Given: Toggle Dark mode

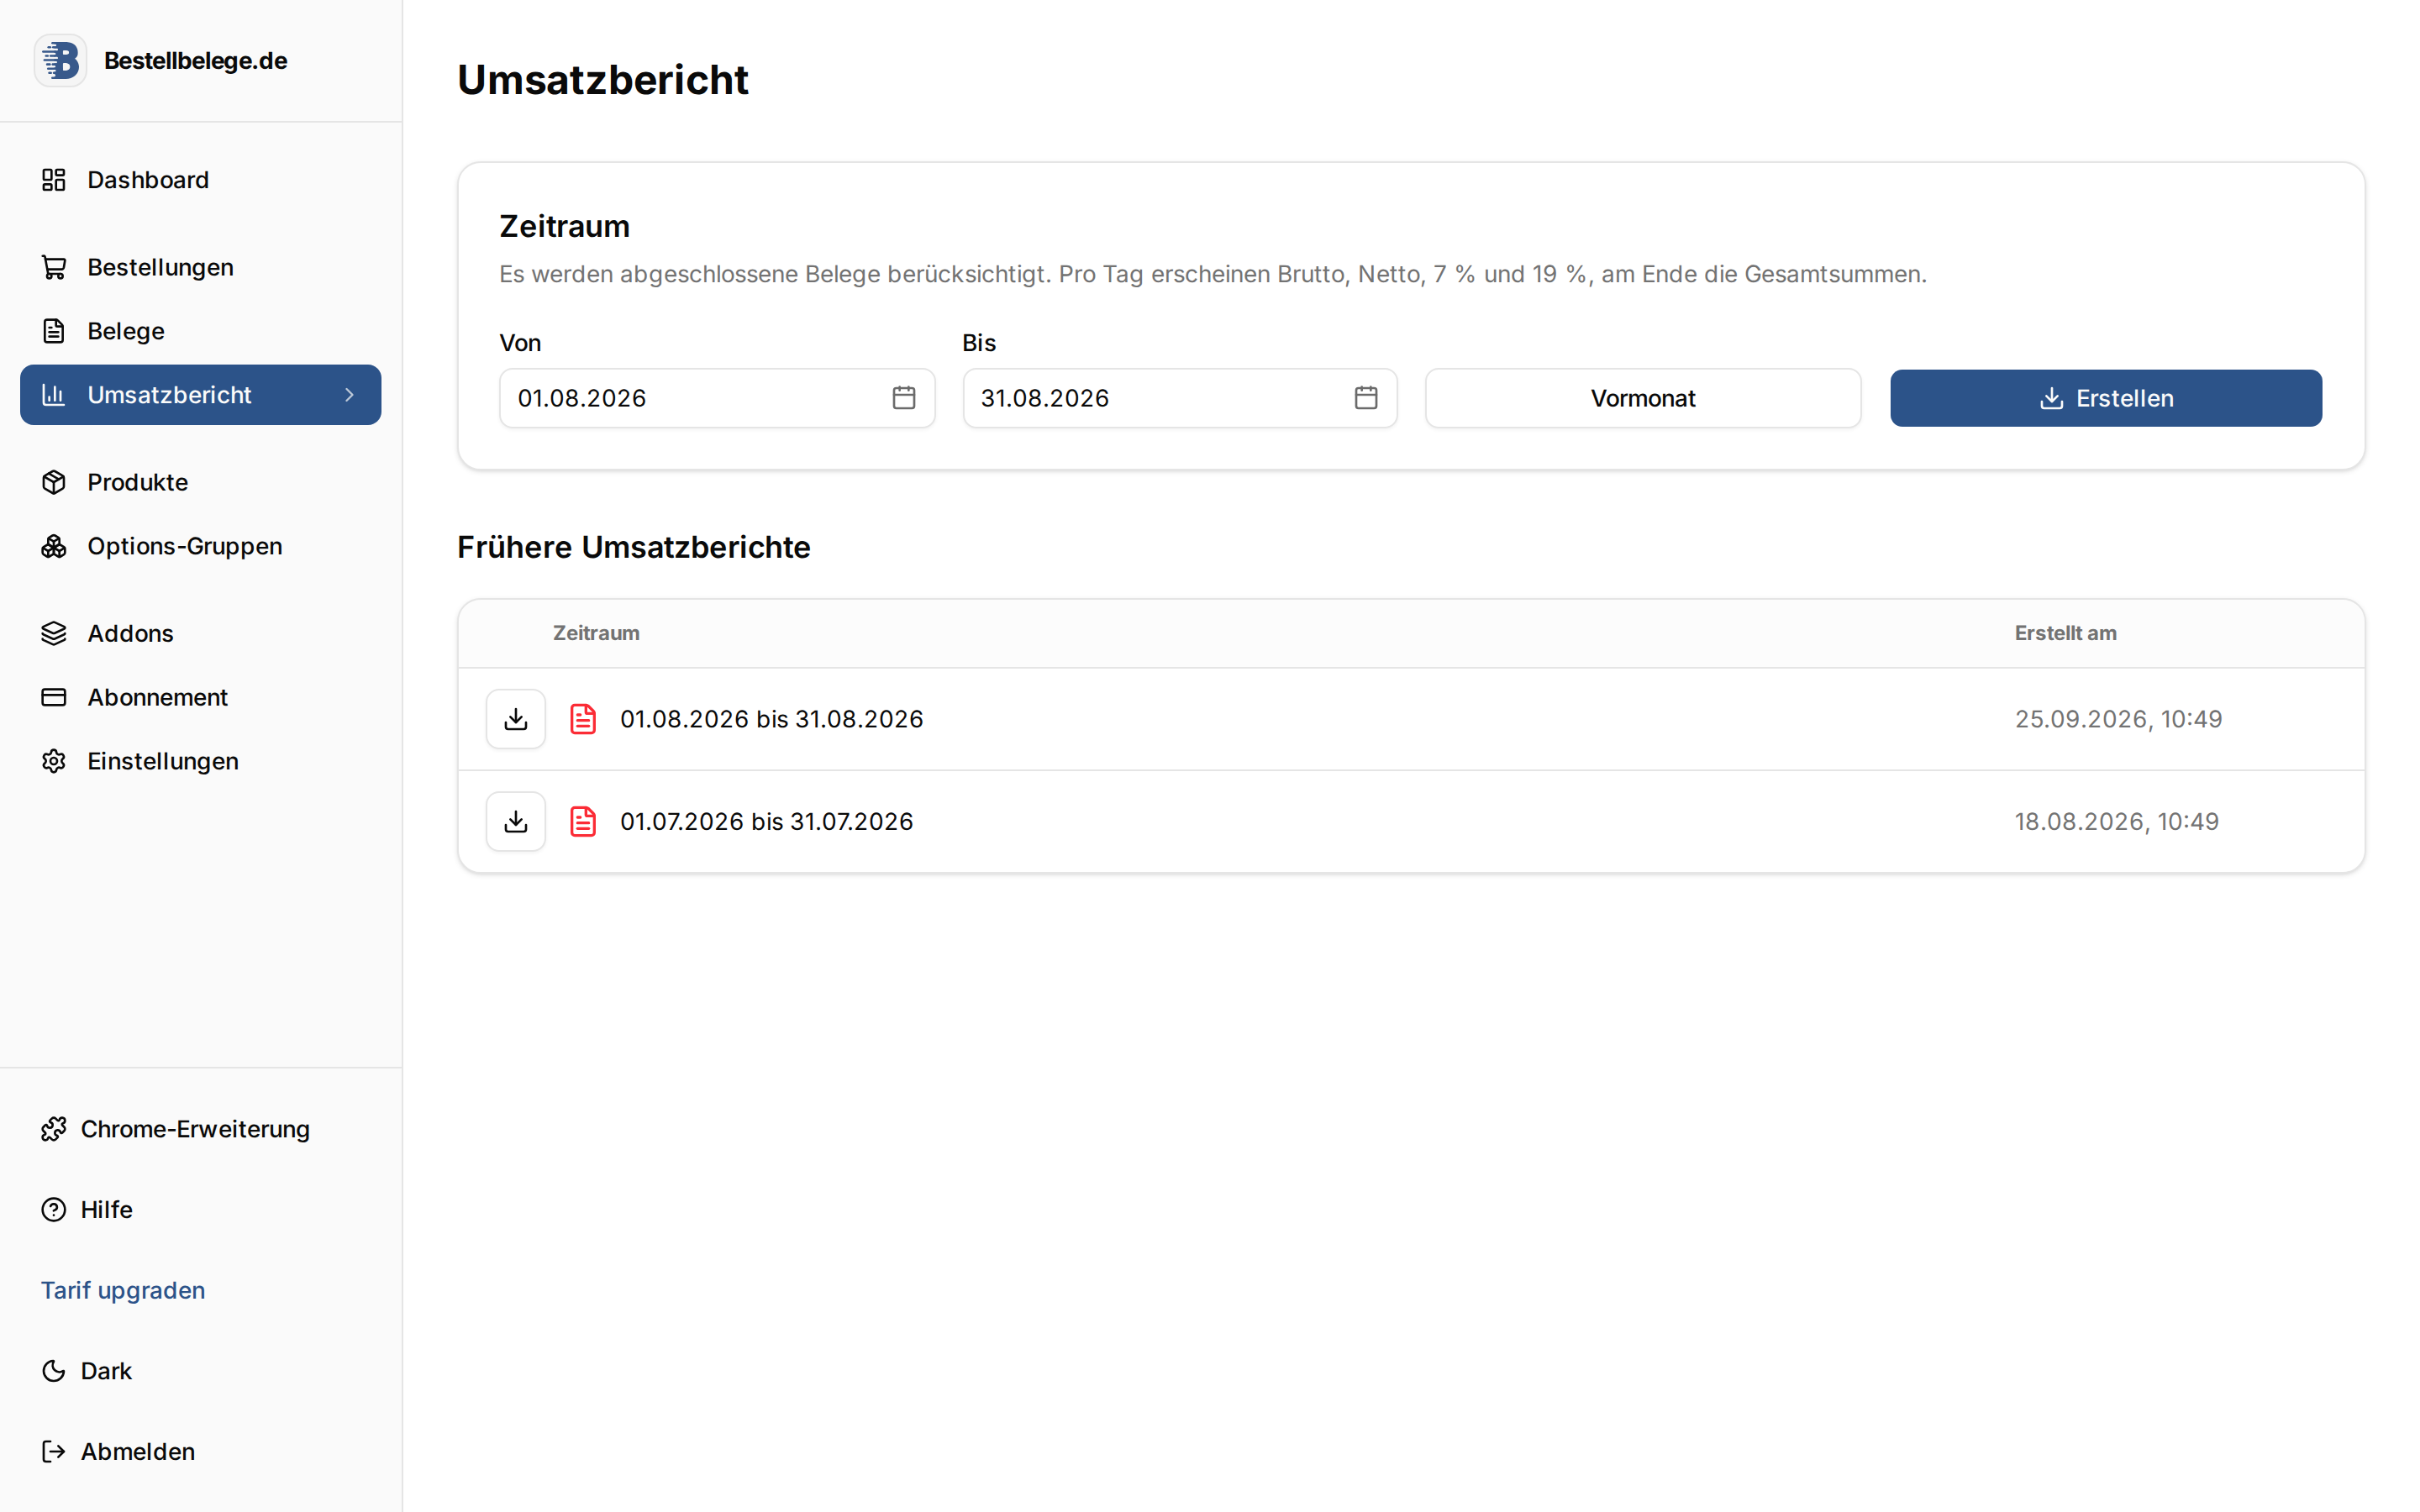Looking at the screenshot, I should click(87, 1371).
